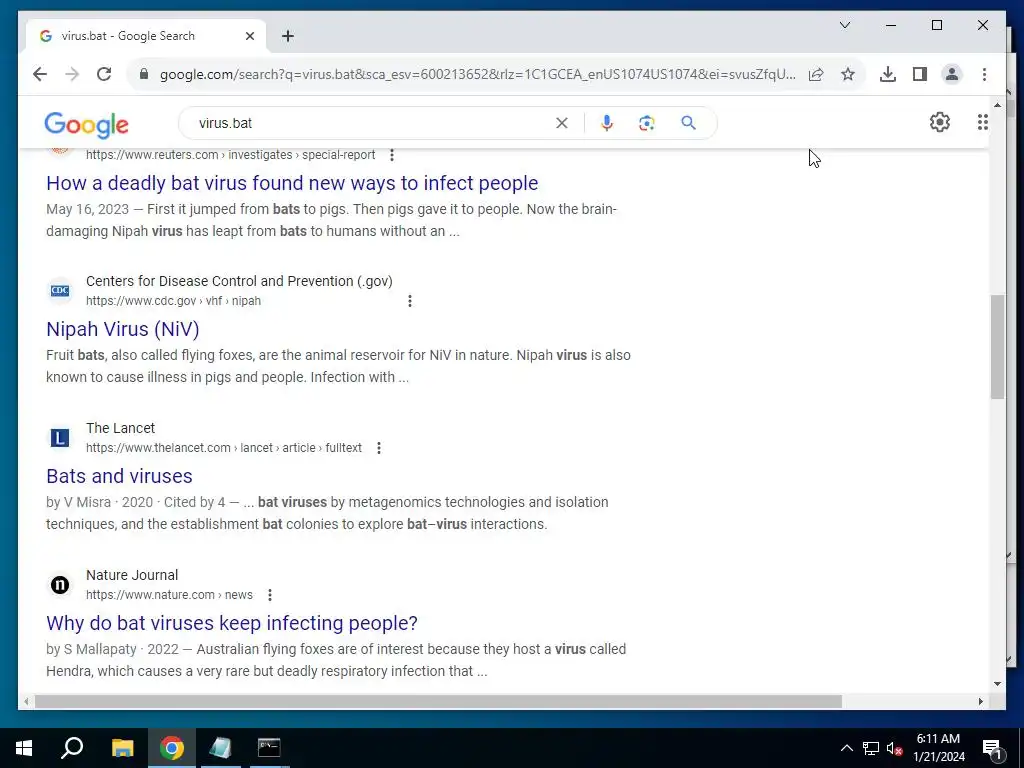The height and width of the screenshot is (768, 1024).
Task: Open the Chrome downloads icon
Action: coord(888,74)
